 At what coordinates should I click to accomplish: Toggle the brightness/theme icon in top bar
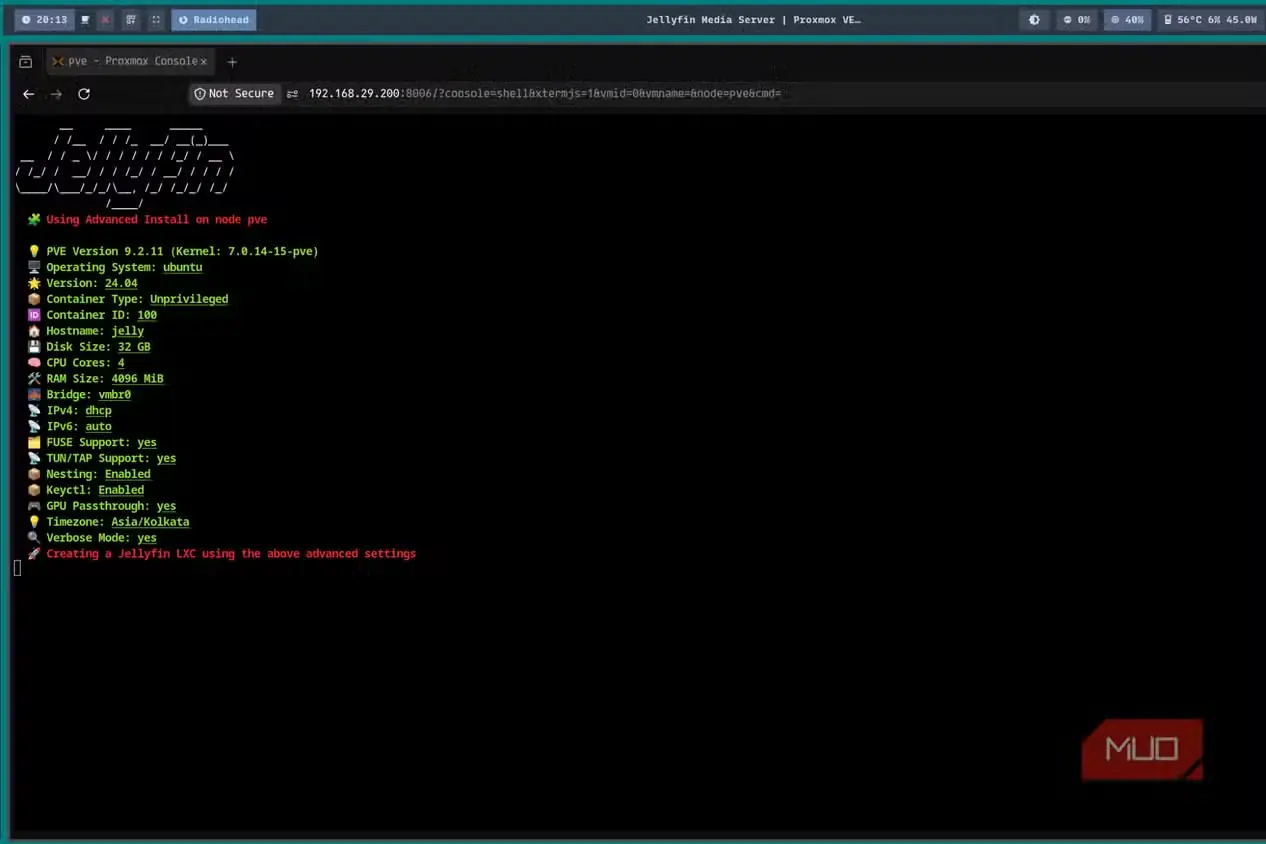coord(1034,20)
